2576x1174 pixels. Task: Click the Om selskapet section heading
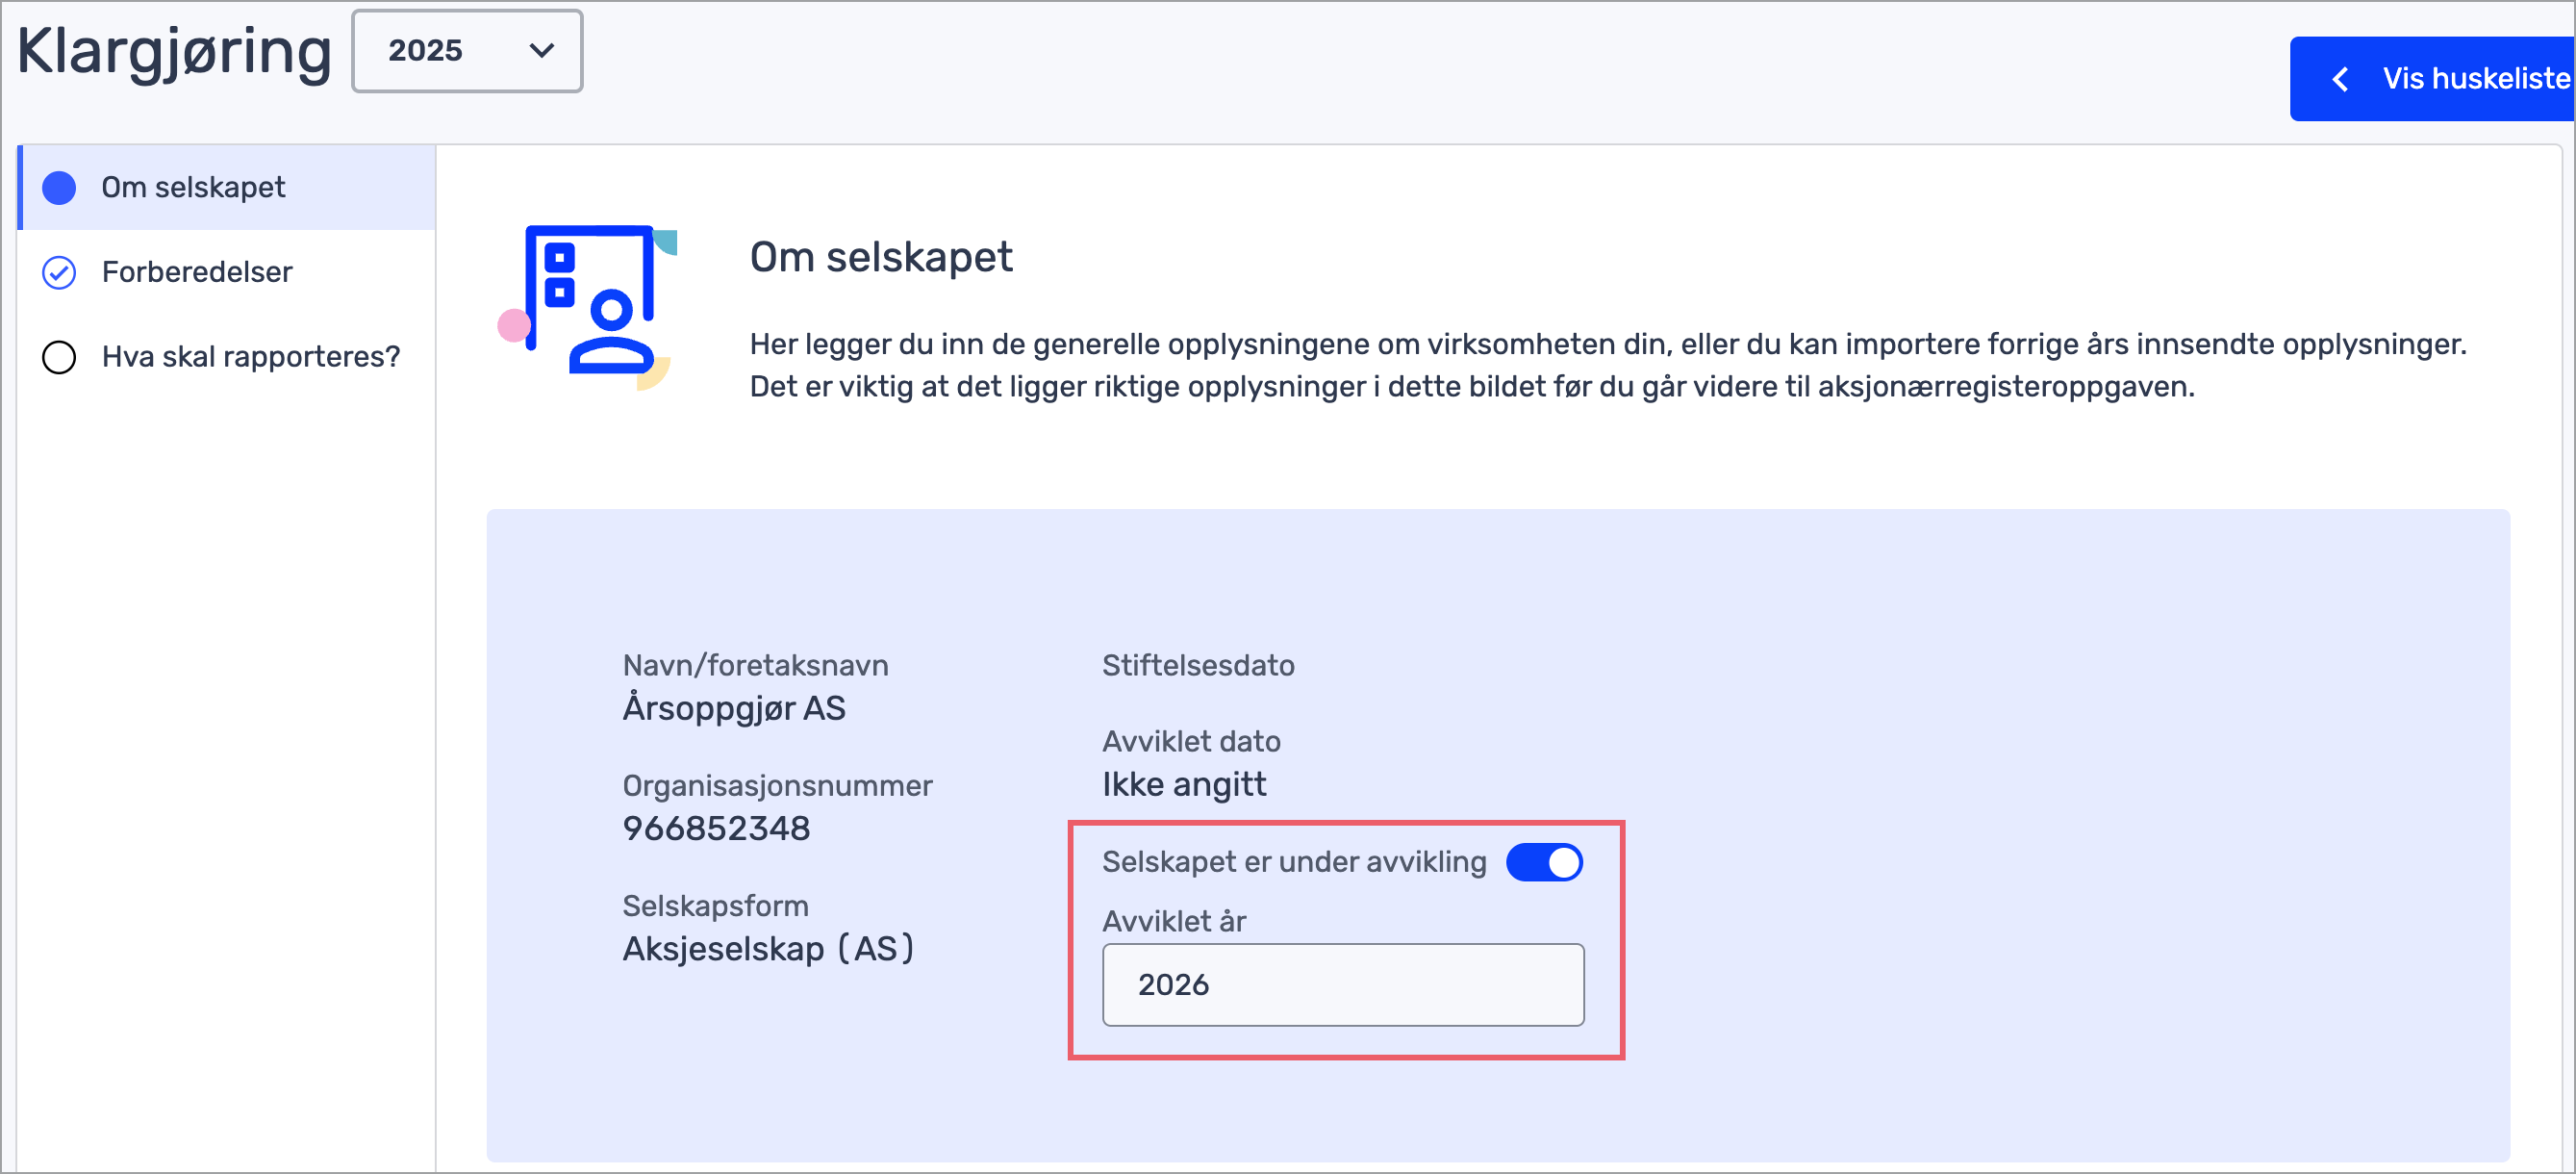click(x=880, y=257)
